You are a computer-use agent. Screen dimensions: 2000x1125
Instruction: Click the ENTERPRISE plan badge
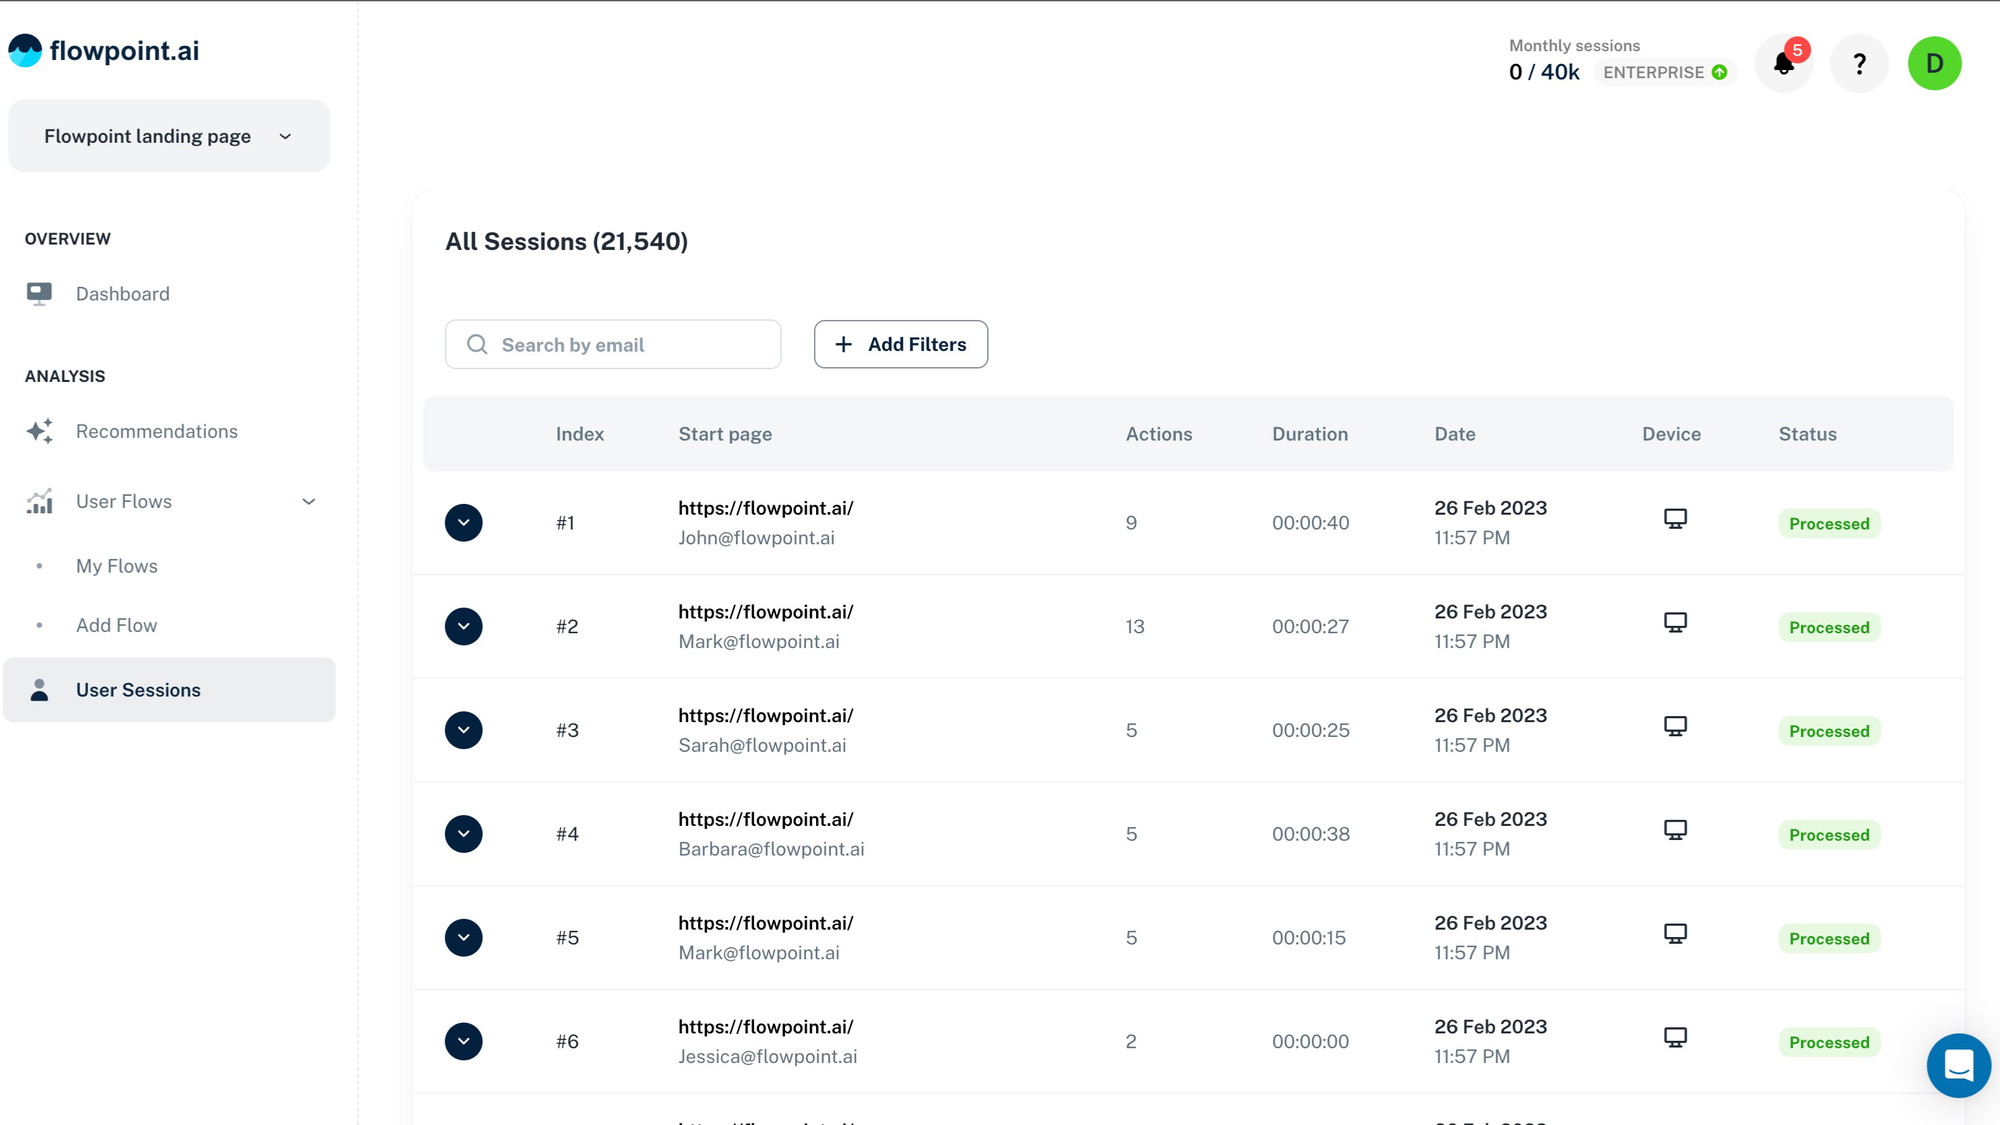1664,72
